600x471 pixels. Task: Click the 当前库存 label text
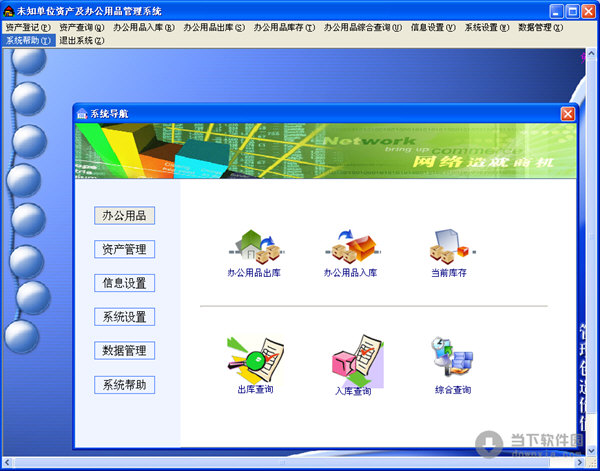pyautogui.click(x=449, y=273)
